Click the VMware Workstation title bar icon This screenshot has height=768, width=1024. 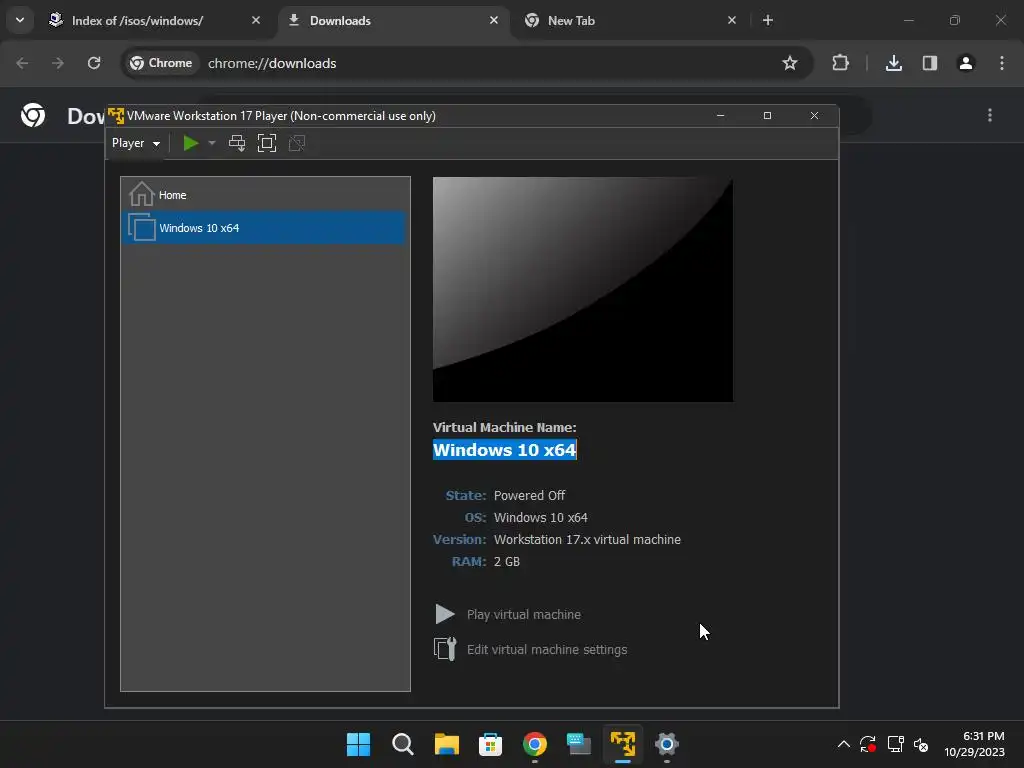click(x=116, y=116)
